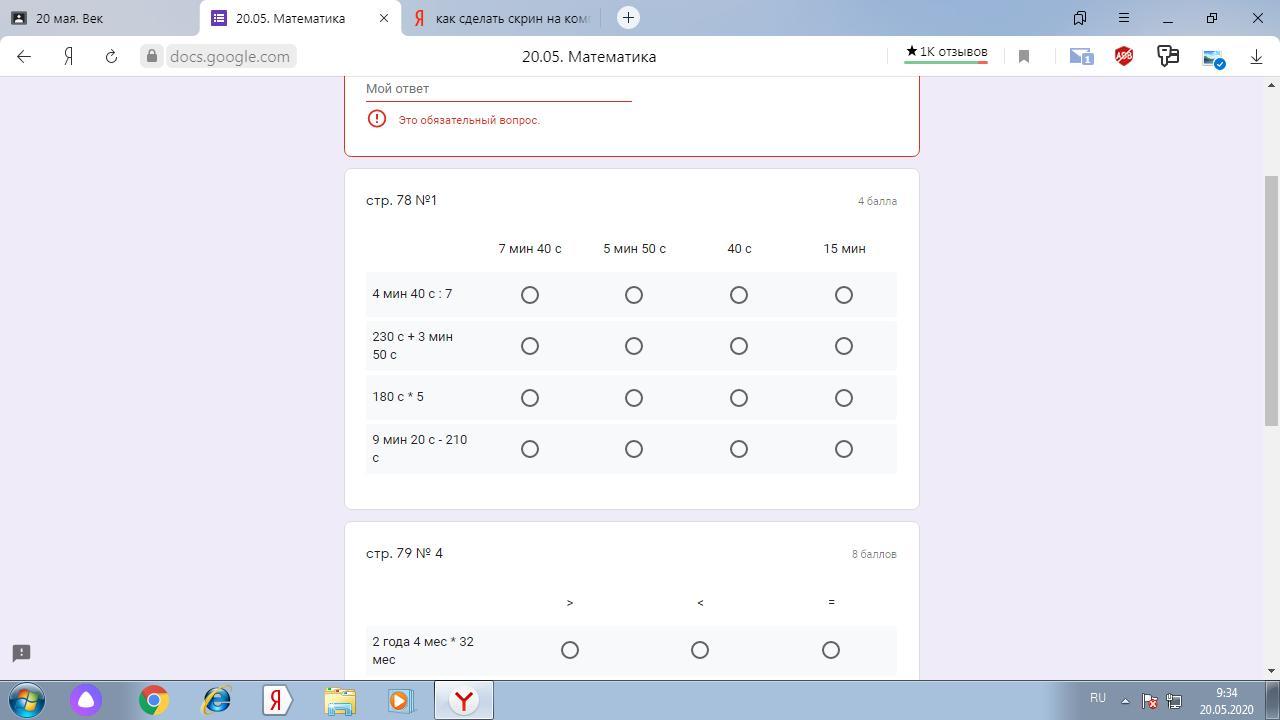The height and width of the screenshot is (720, 1280).
Task: Select '15 мин' for '4 мин 40 с : 7'
Action: pos(844,295)
